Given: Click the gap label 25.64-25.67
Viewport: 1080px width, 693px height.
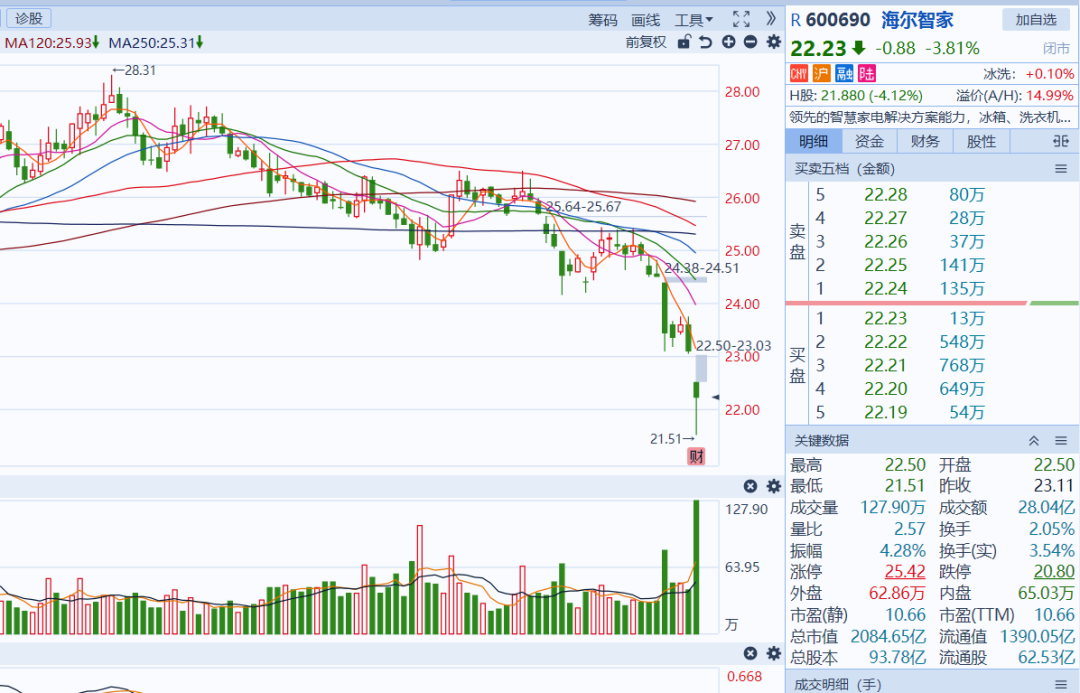Looking at the screenshot, I should 583,207.
